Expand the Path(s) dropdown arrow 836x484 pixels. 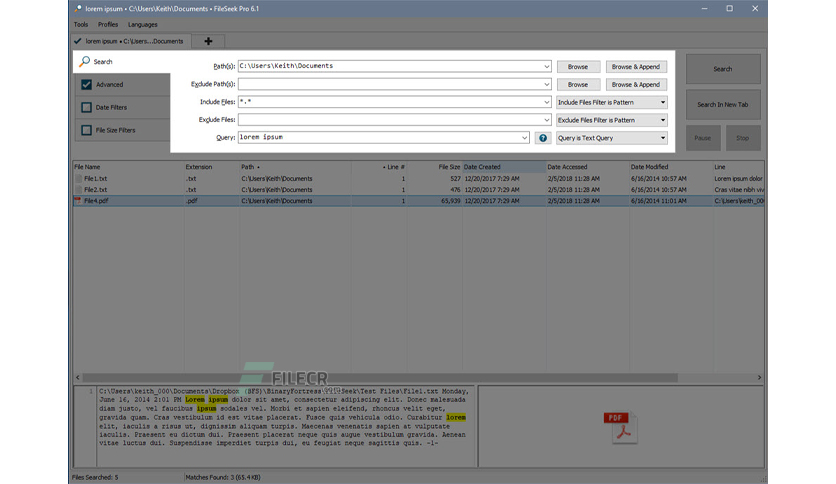click(546, 67)
